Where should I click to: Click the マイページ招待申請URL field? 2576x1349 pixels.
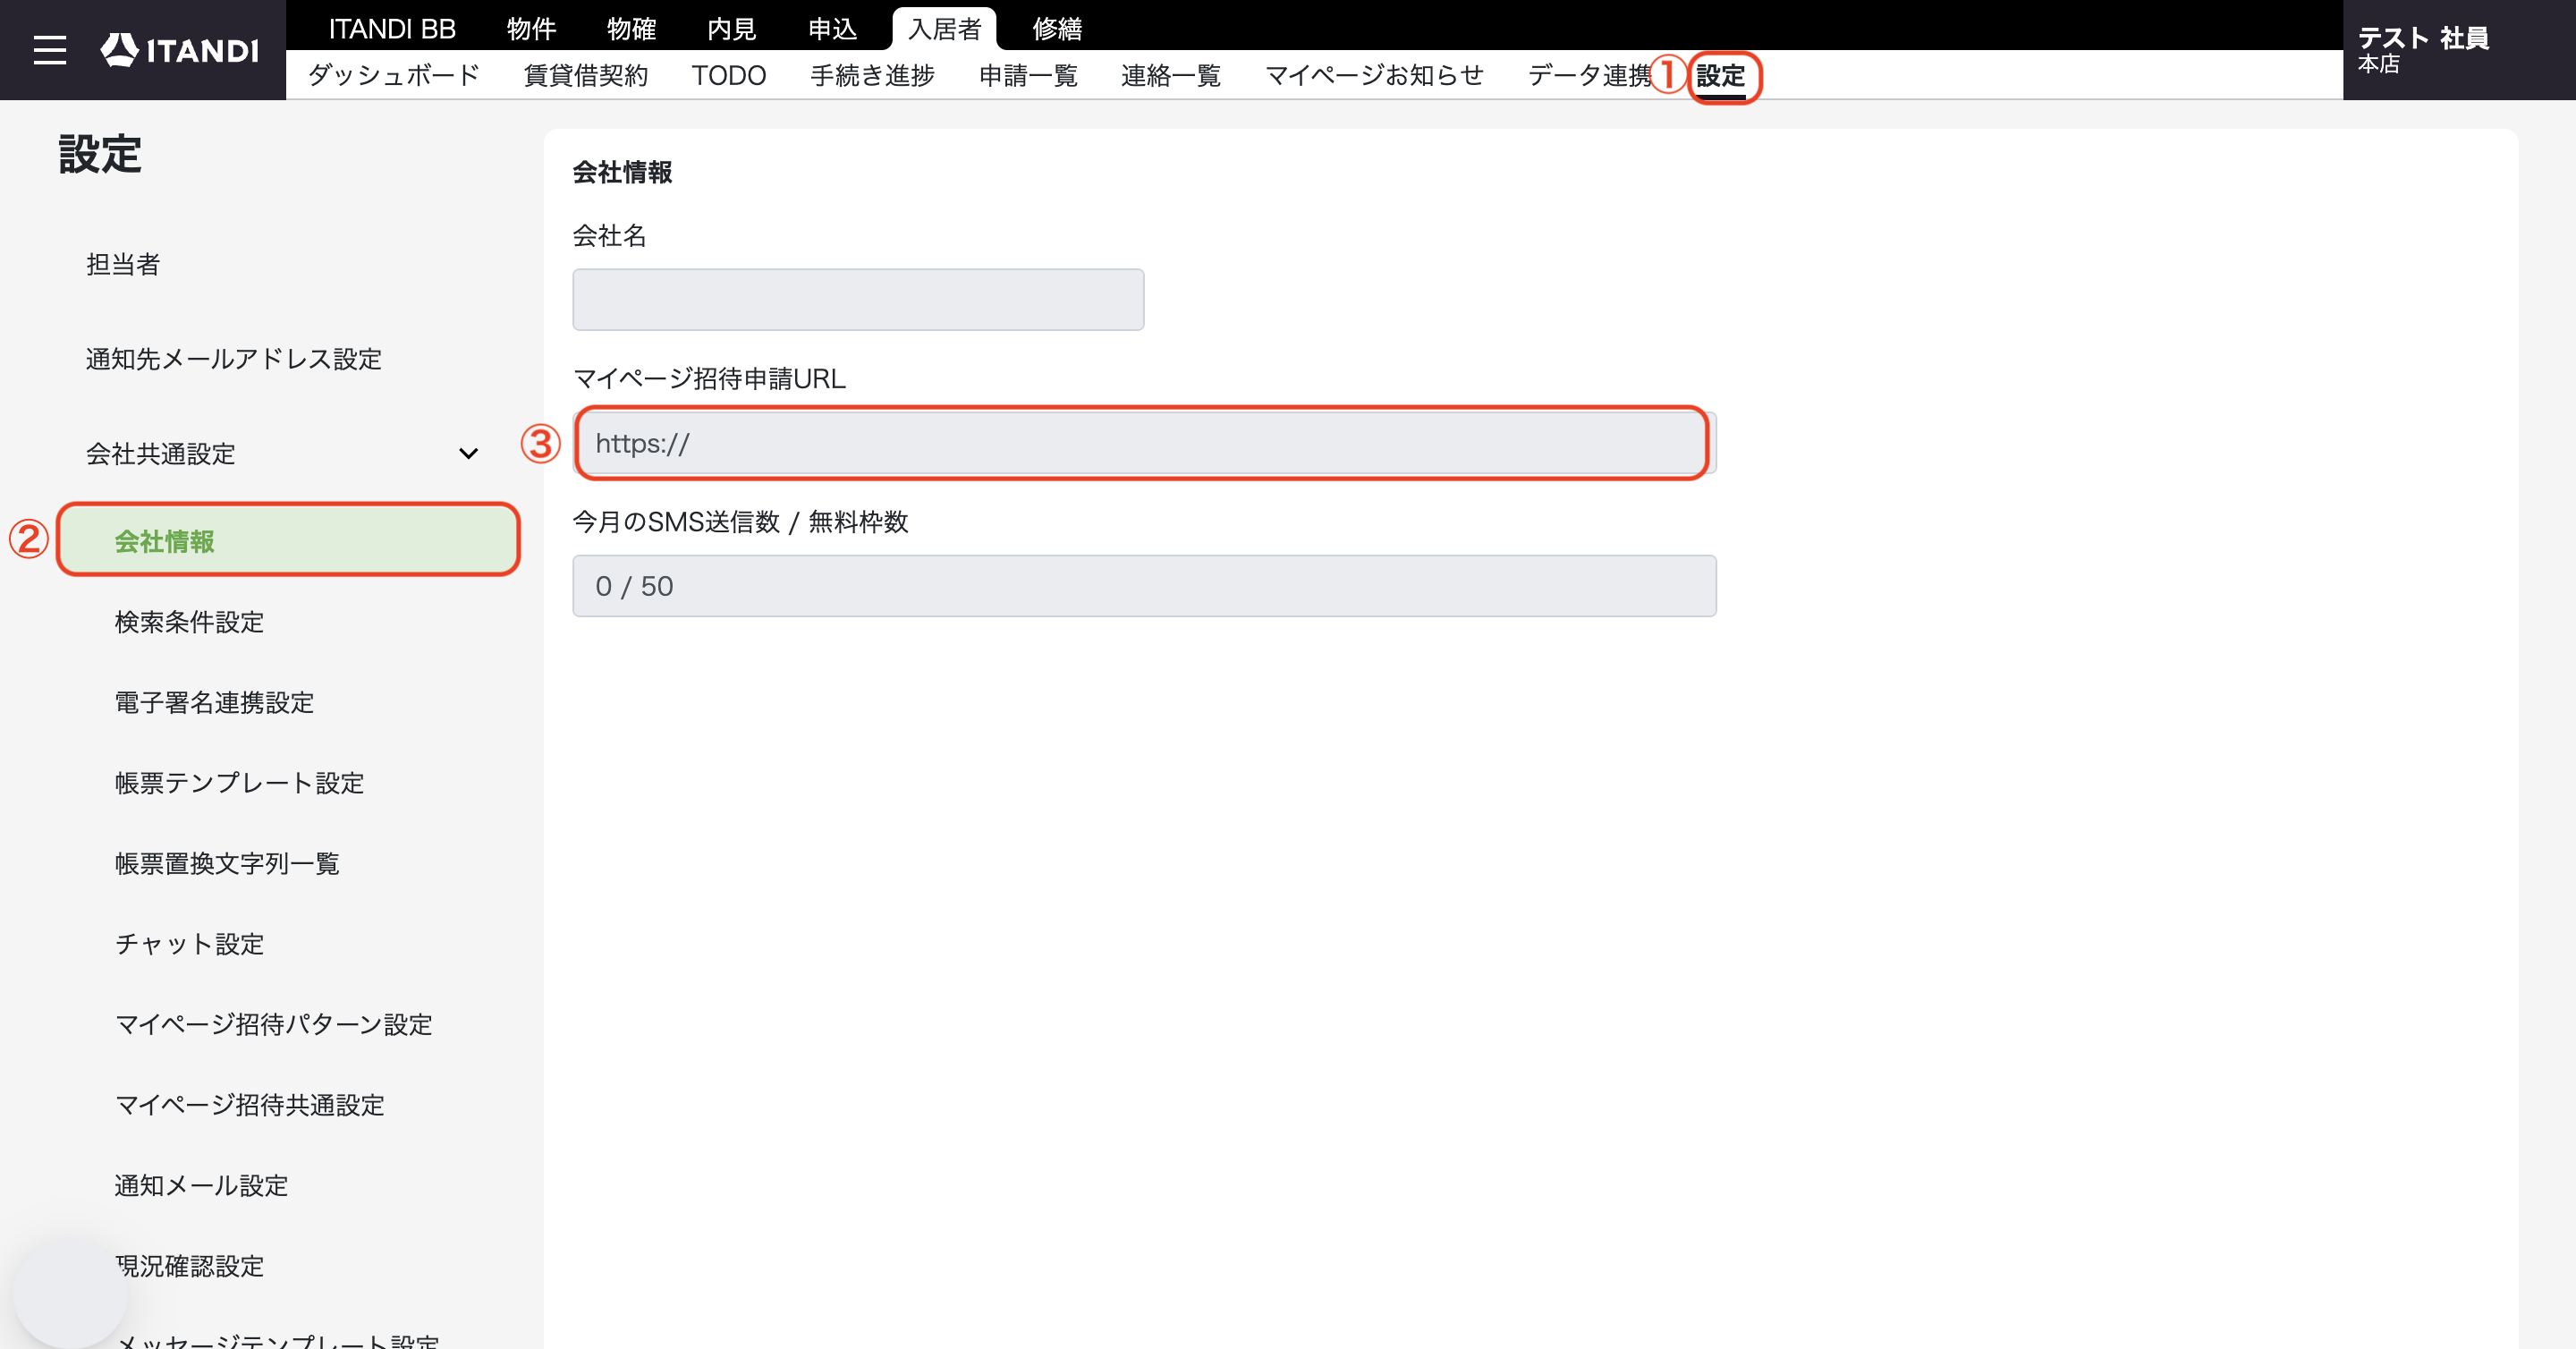pos(1144,443)
